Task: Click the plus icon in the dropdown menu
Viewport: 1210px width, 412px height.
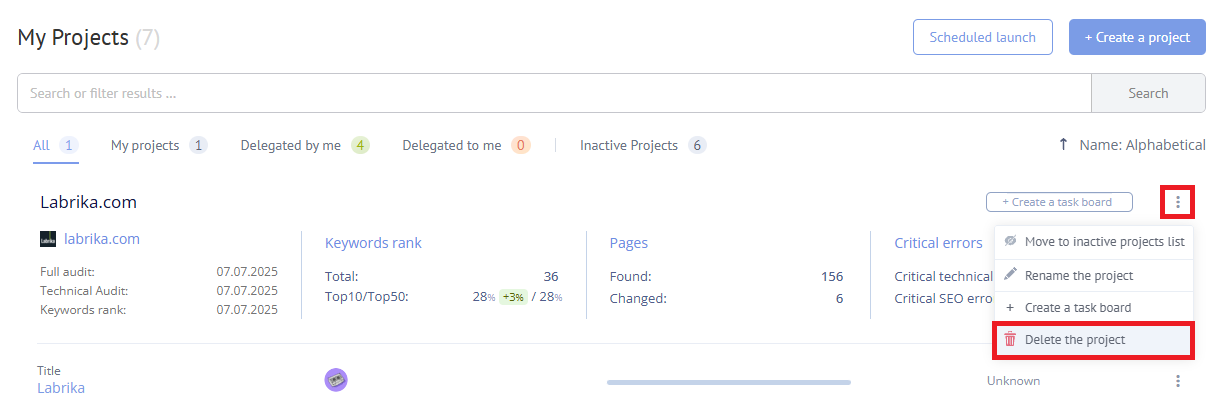Action: (1010, 308)
